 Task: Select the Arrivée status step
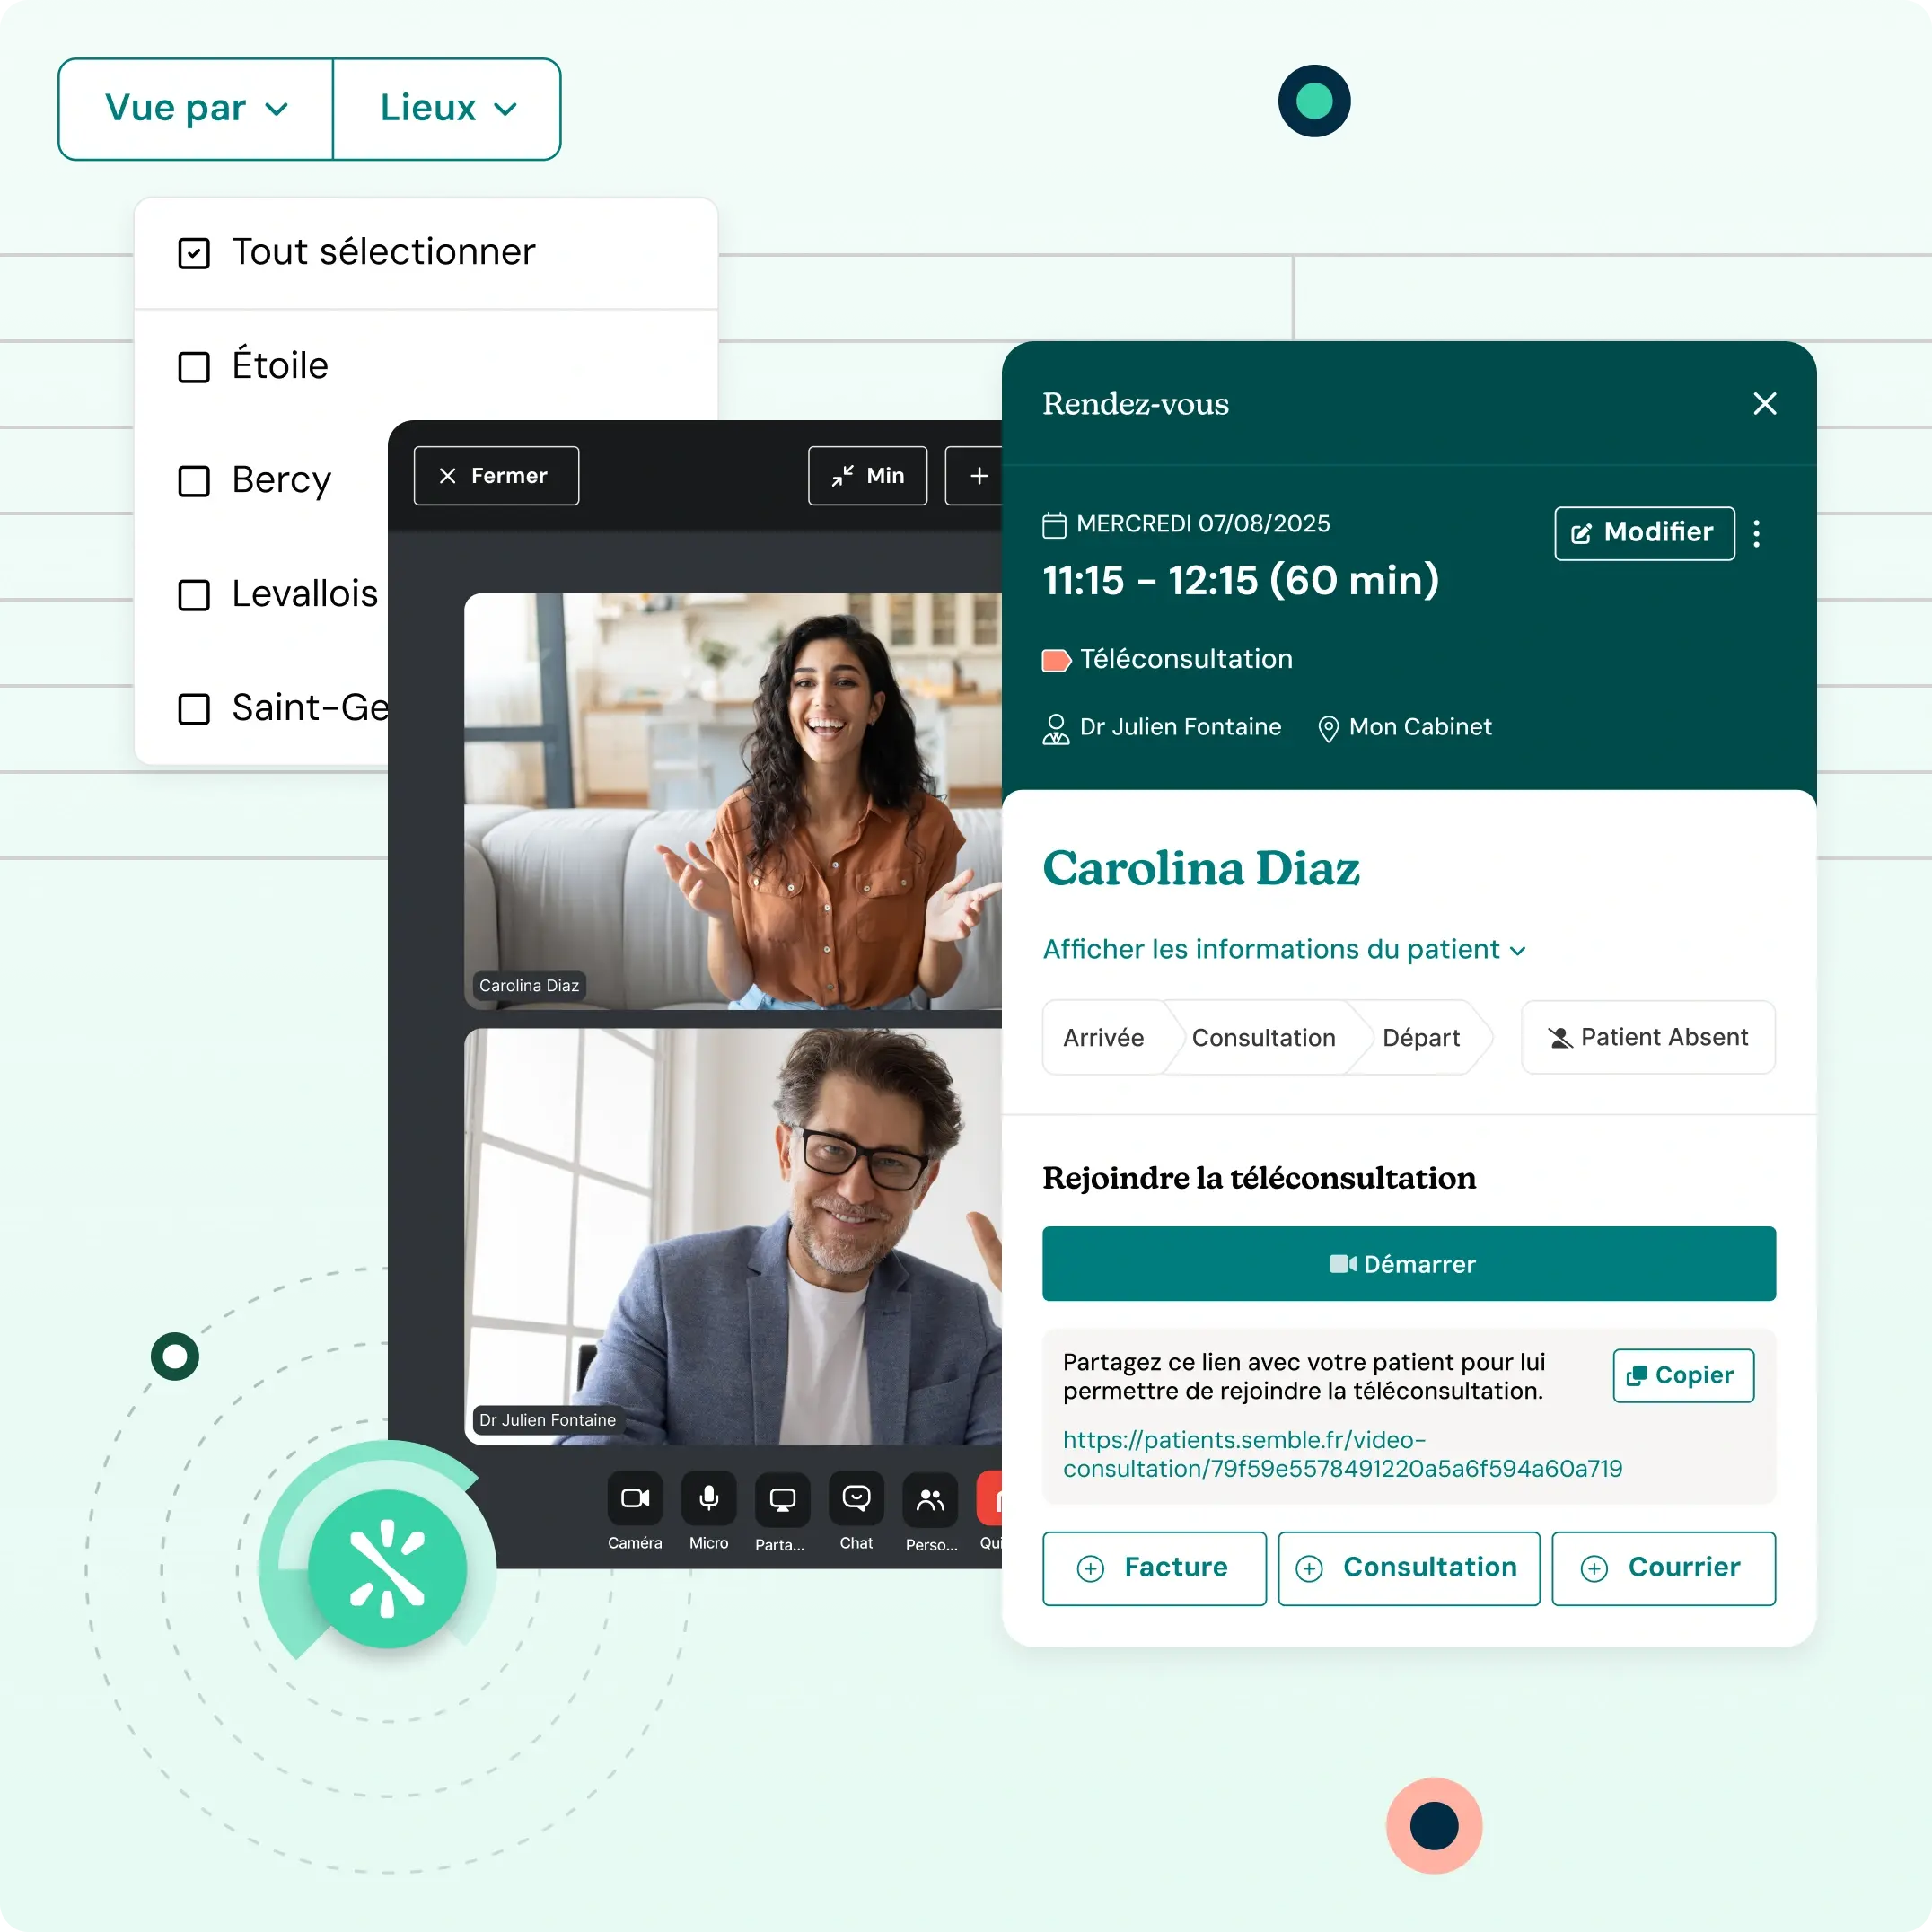point(1103,1037)
